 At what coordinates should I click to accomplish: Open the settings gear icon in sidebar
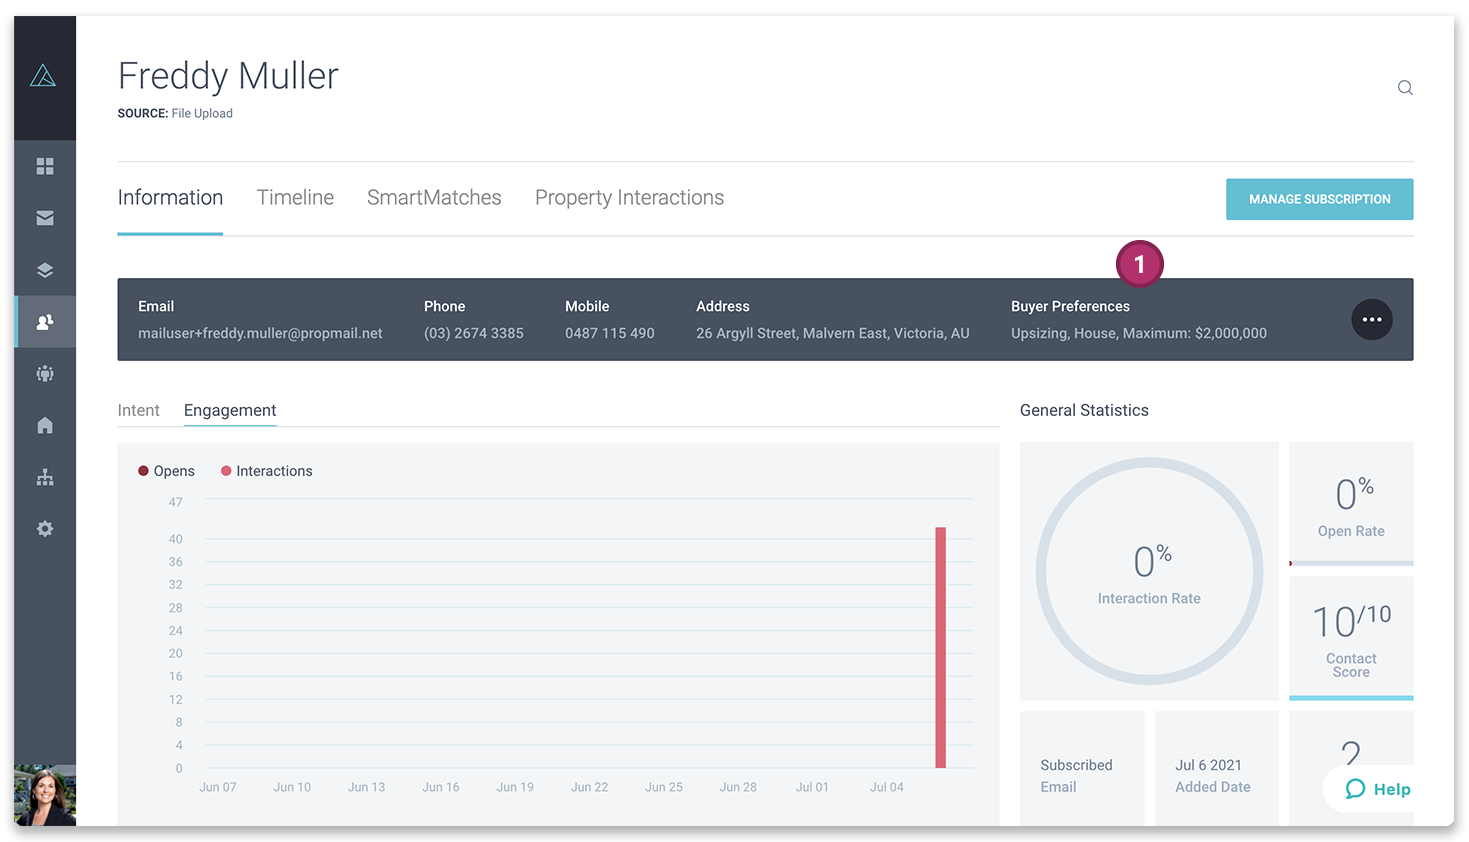tap(45, 529)
